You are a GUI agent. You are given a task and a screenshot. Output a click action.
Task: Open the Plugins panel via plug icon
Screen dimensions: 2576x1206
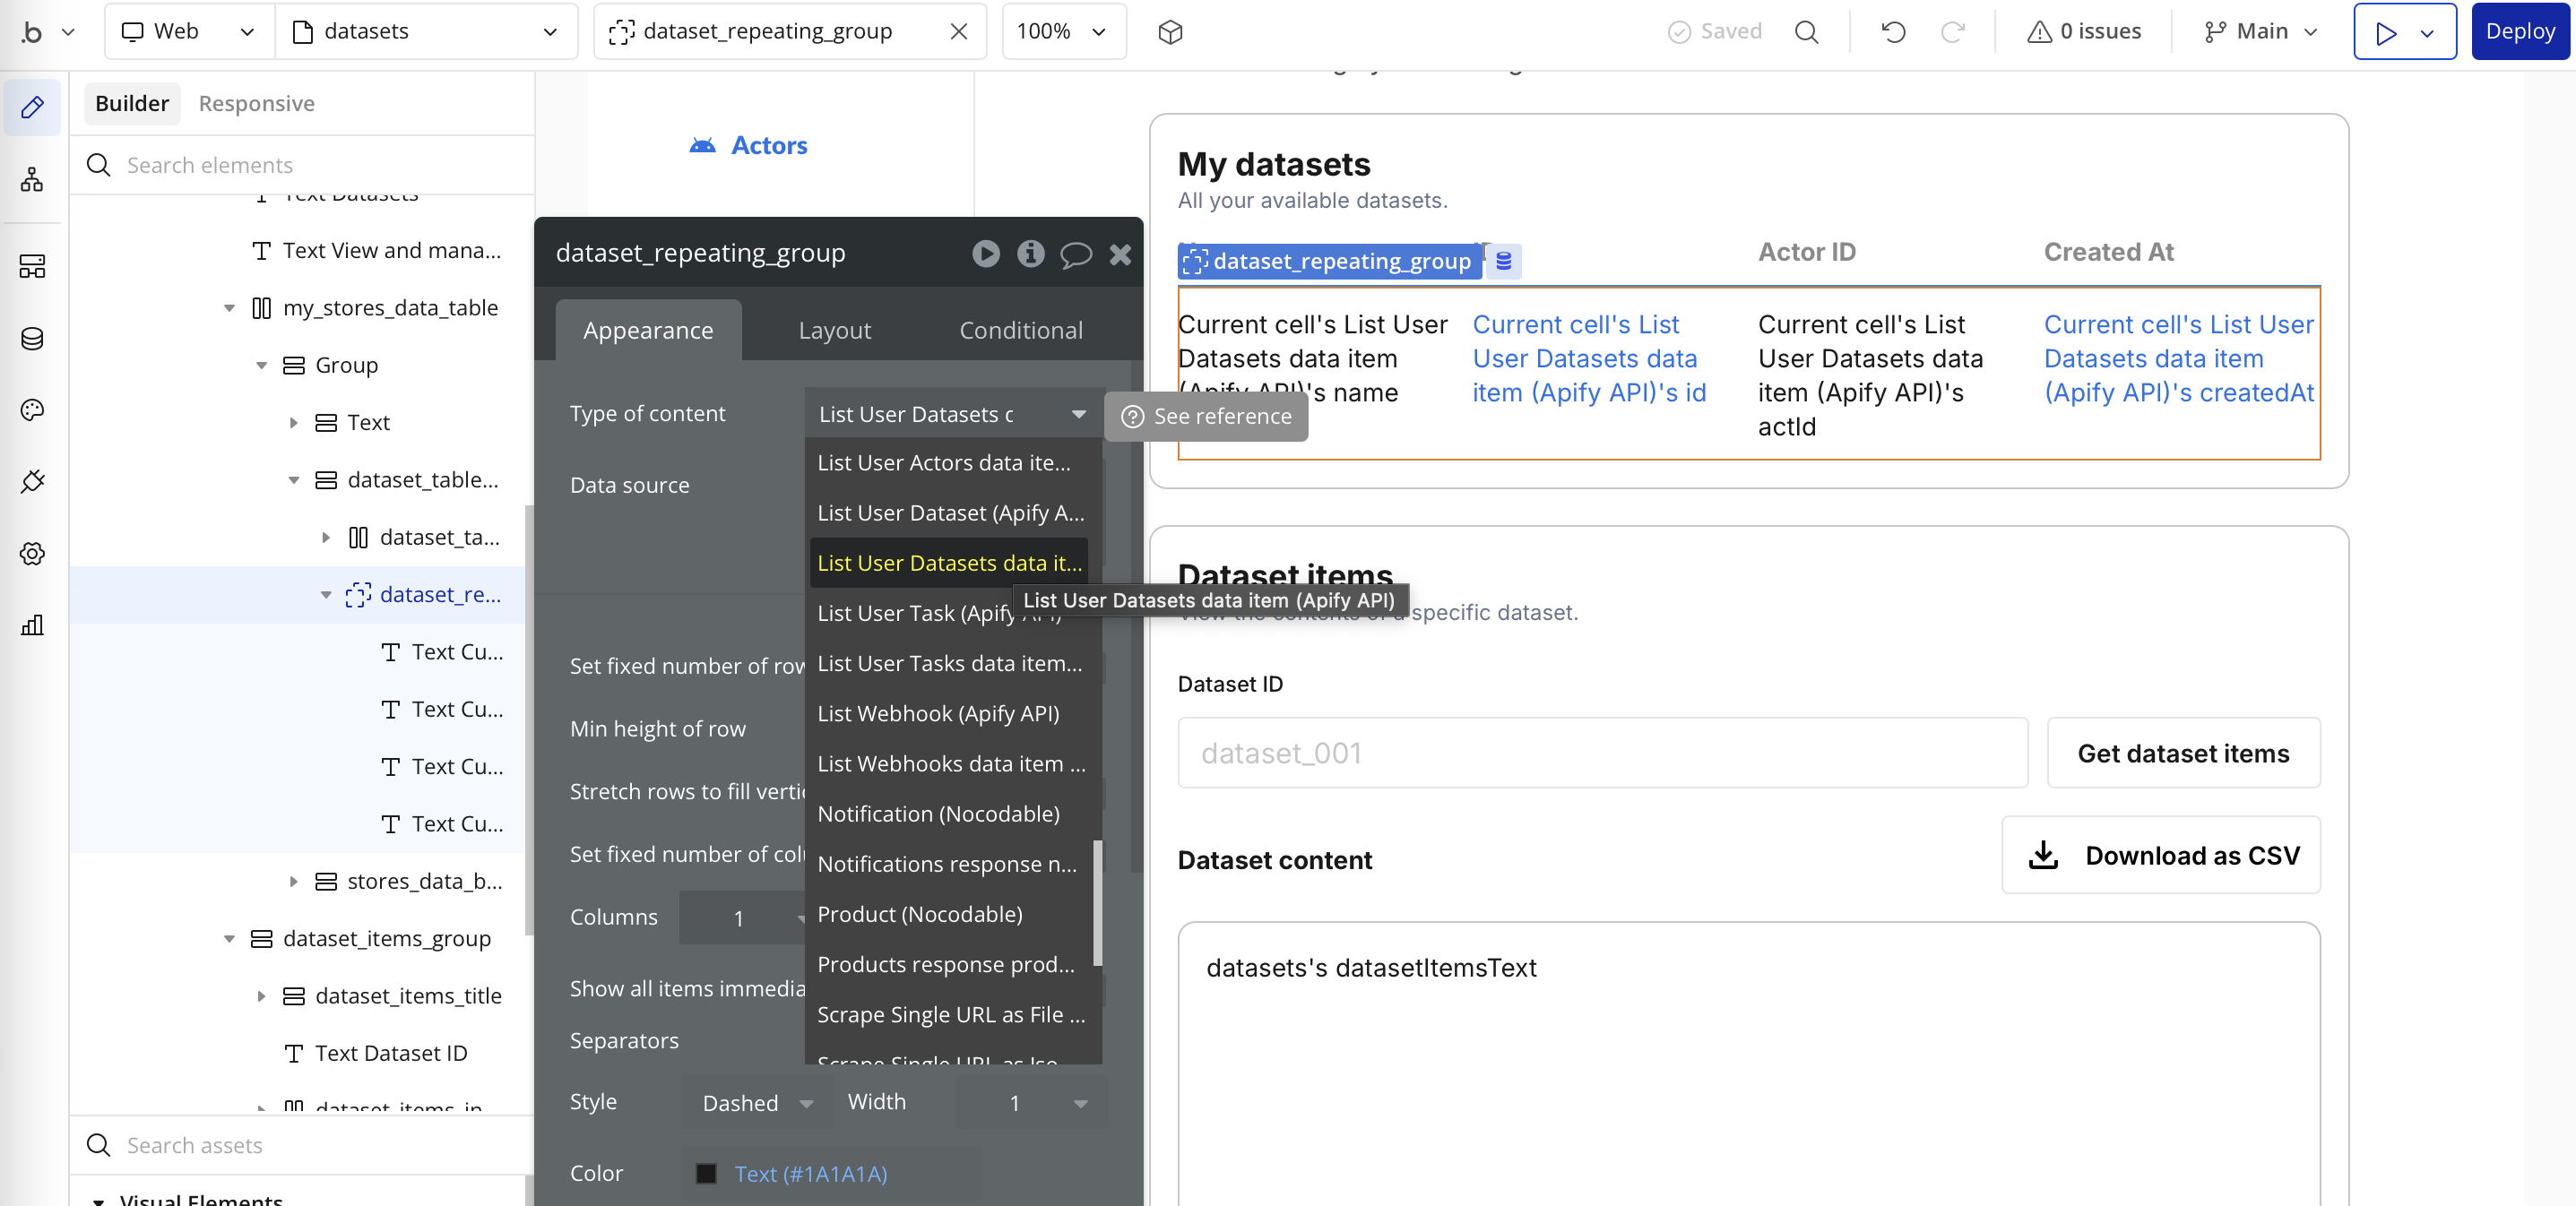[31, 481]
